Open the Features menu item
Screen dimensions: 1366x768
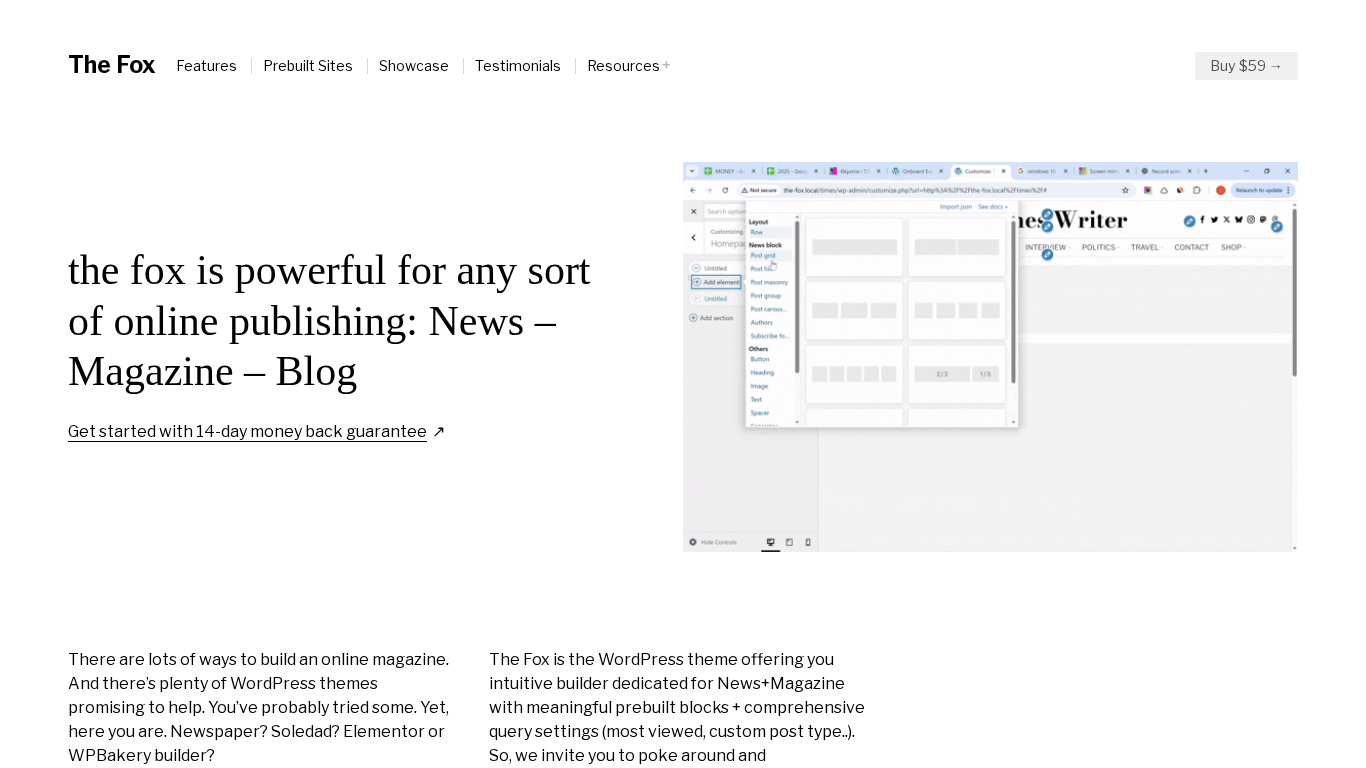click(206, 66)
